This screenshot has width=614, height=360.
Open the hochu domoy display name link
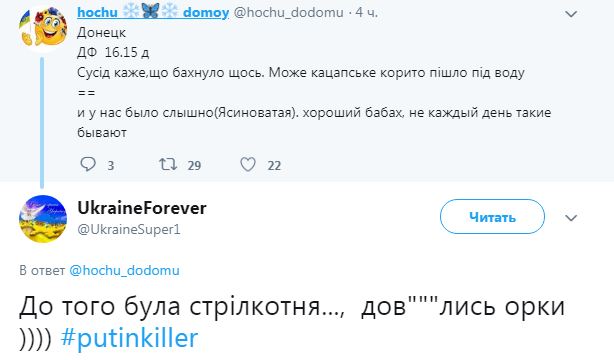click(x=153, y=12)
